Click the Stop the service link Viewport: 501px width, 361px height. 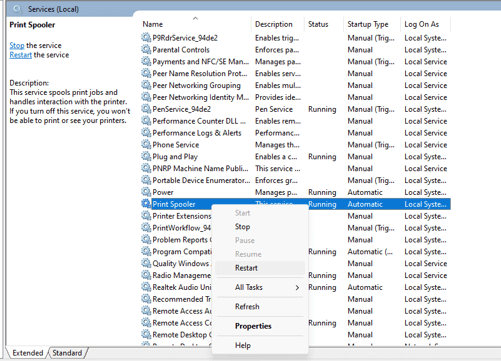(17, 45)
